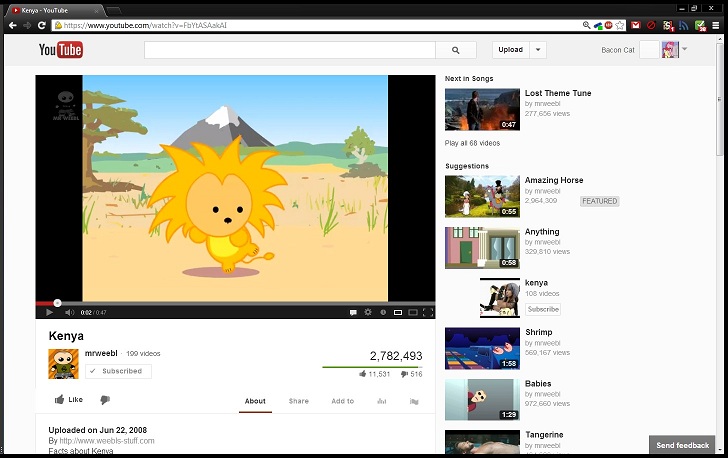Click the page vertical scrollbar

point(720,98)
